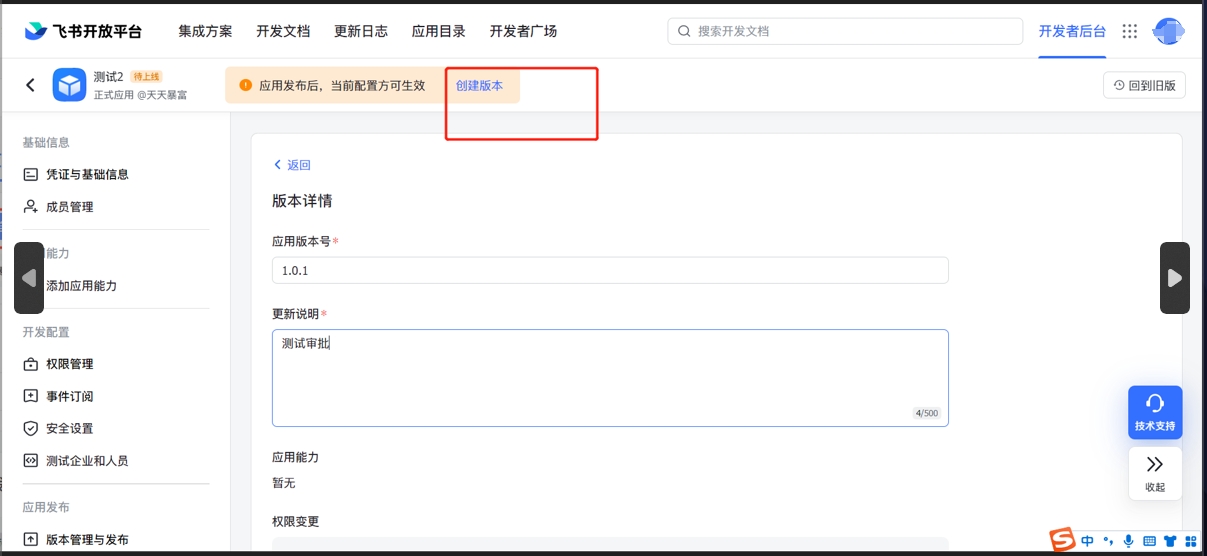Open the 集成方案 menu
The image size is (1207, 556).
(205, 31)
